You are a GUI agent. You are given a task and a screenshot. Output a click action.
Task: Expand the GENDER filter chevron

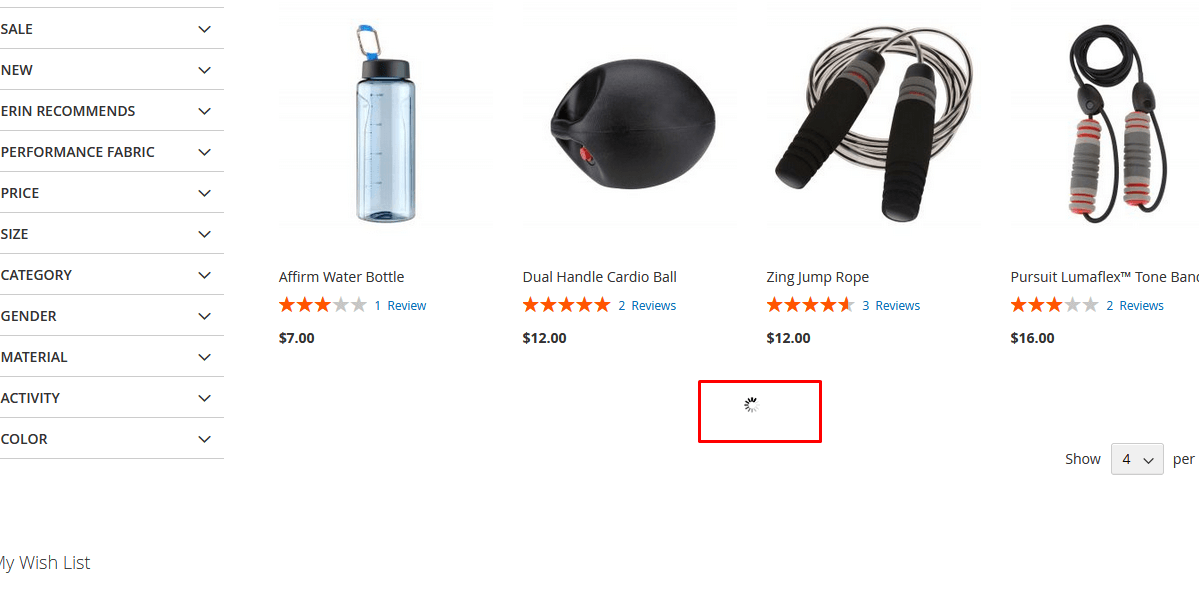(x=204, y=316)
